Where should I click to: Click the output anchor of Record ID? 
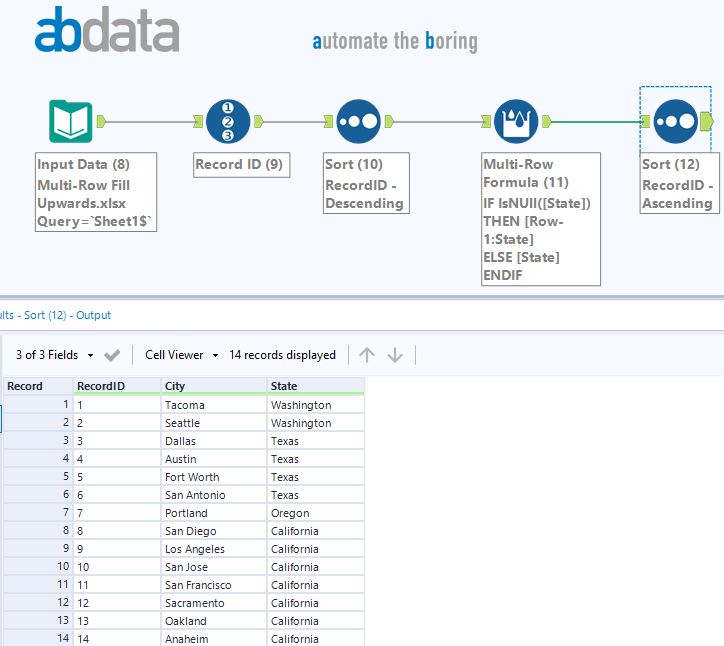coord(259,121)
